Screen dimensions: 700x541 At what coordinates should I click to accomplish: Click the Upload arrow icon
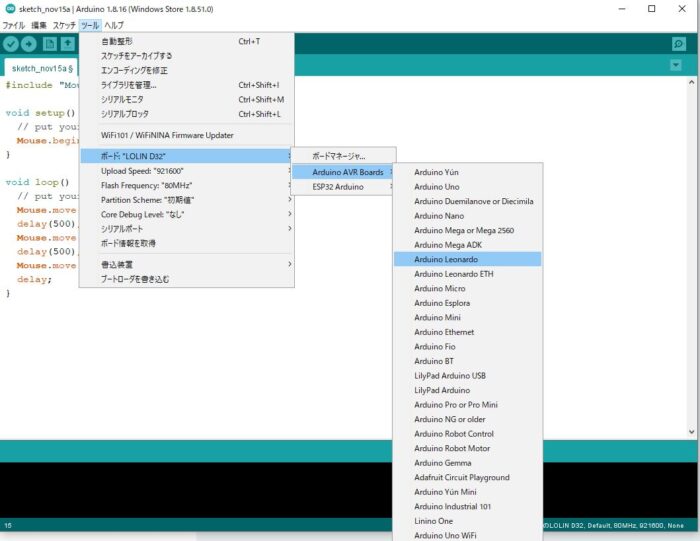(x=29, y=44)
